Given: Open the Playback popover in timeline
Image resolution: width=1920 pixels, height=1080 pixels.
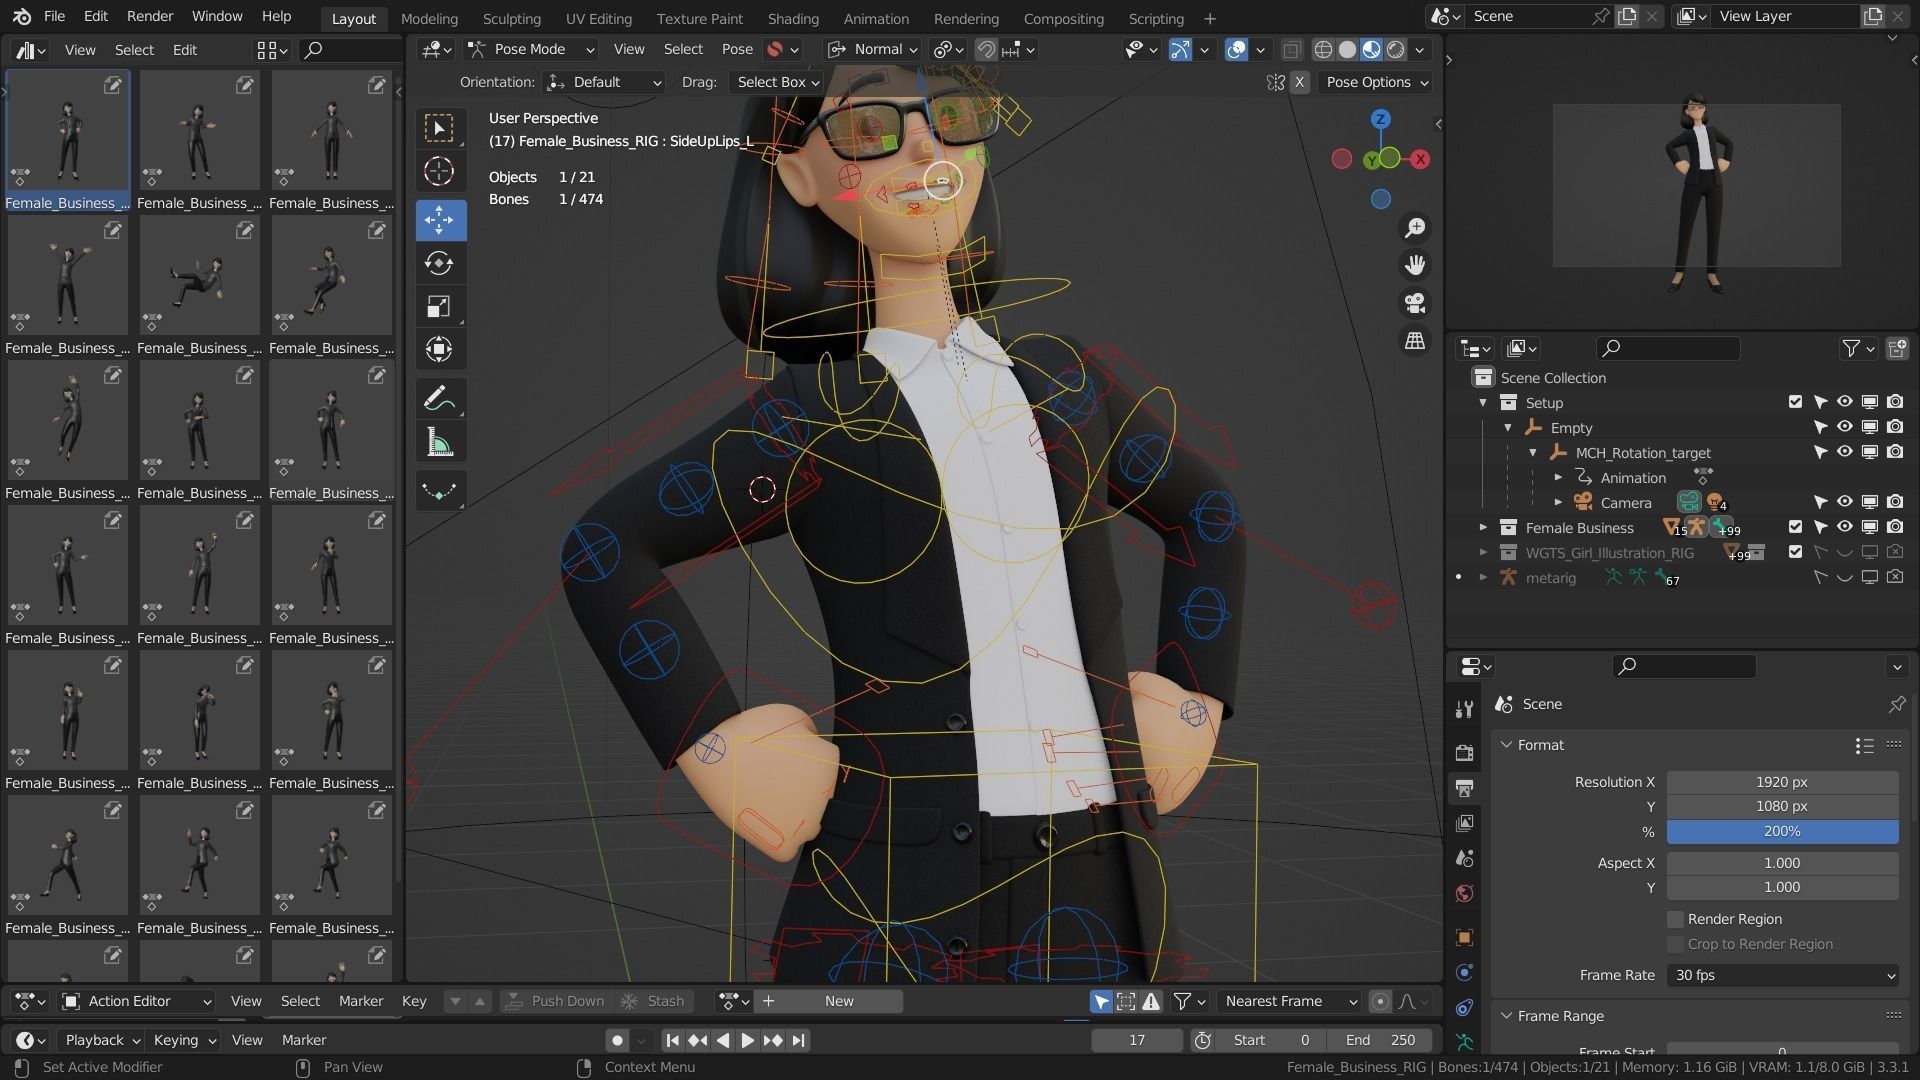Looking at the screenshot, I should tap(102, 1040).
